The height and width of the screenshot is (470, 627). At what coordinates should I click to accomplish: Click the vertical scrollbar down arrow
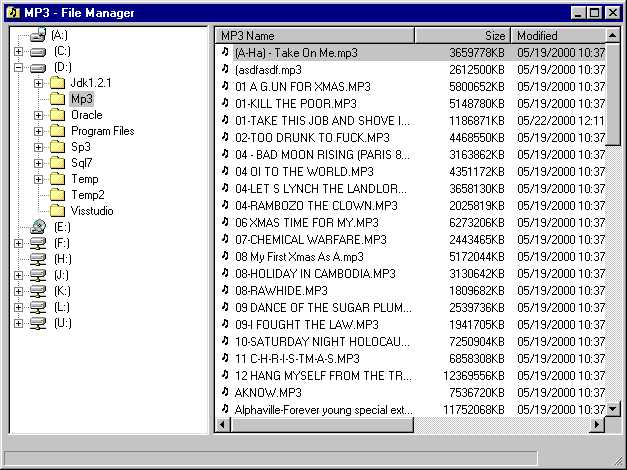613,409
